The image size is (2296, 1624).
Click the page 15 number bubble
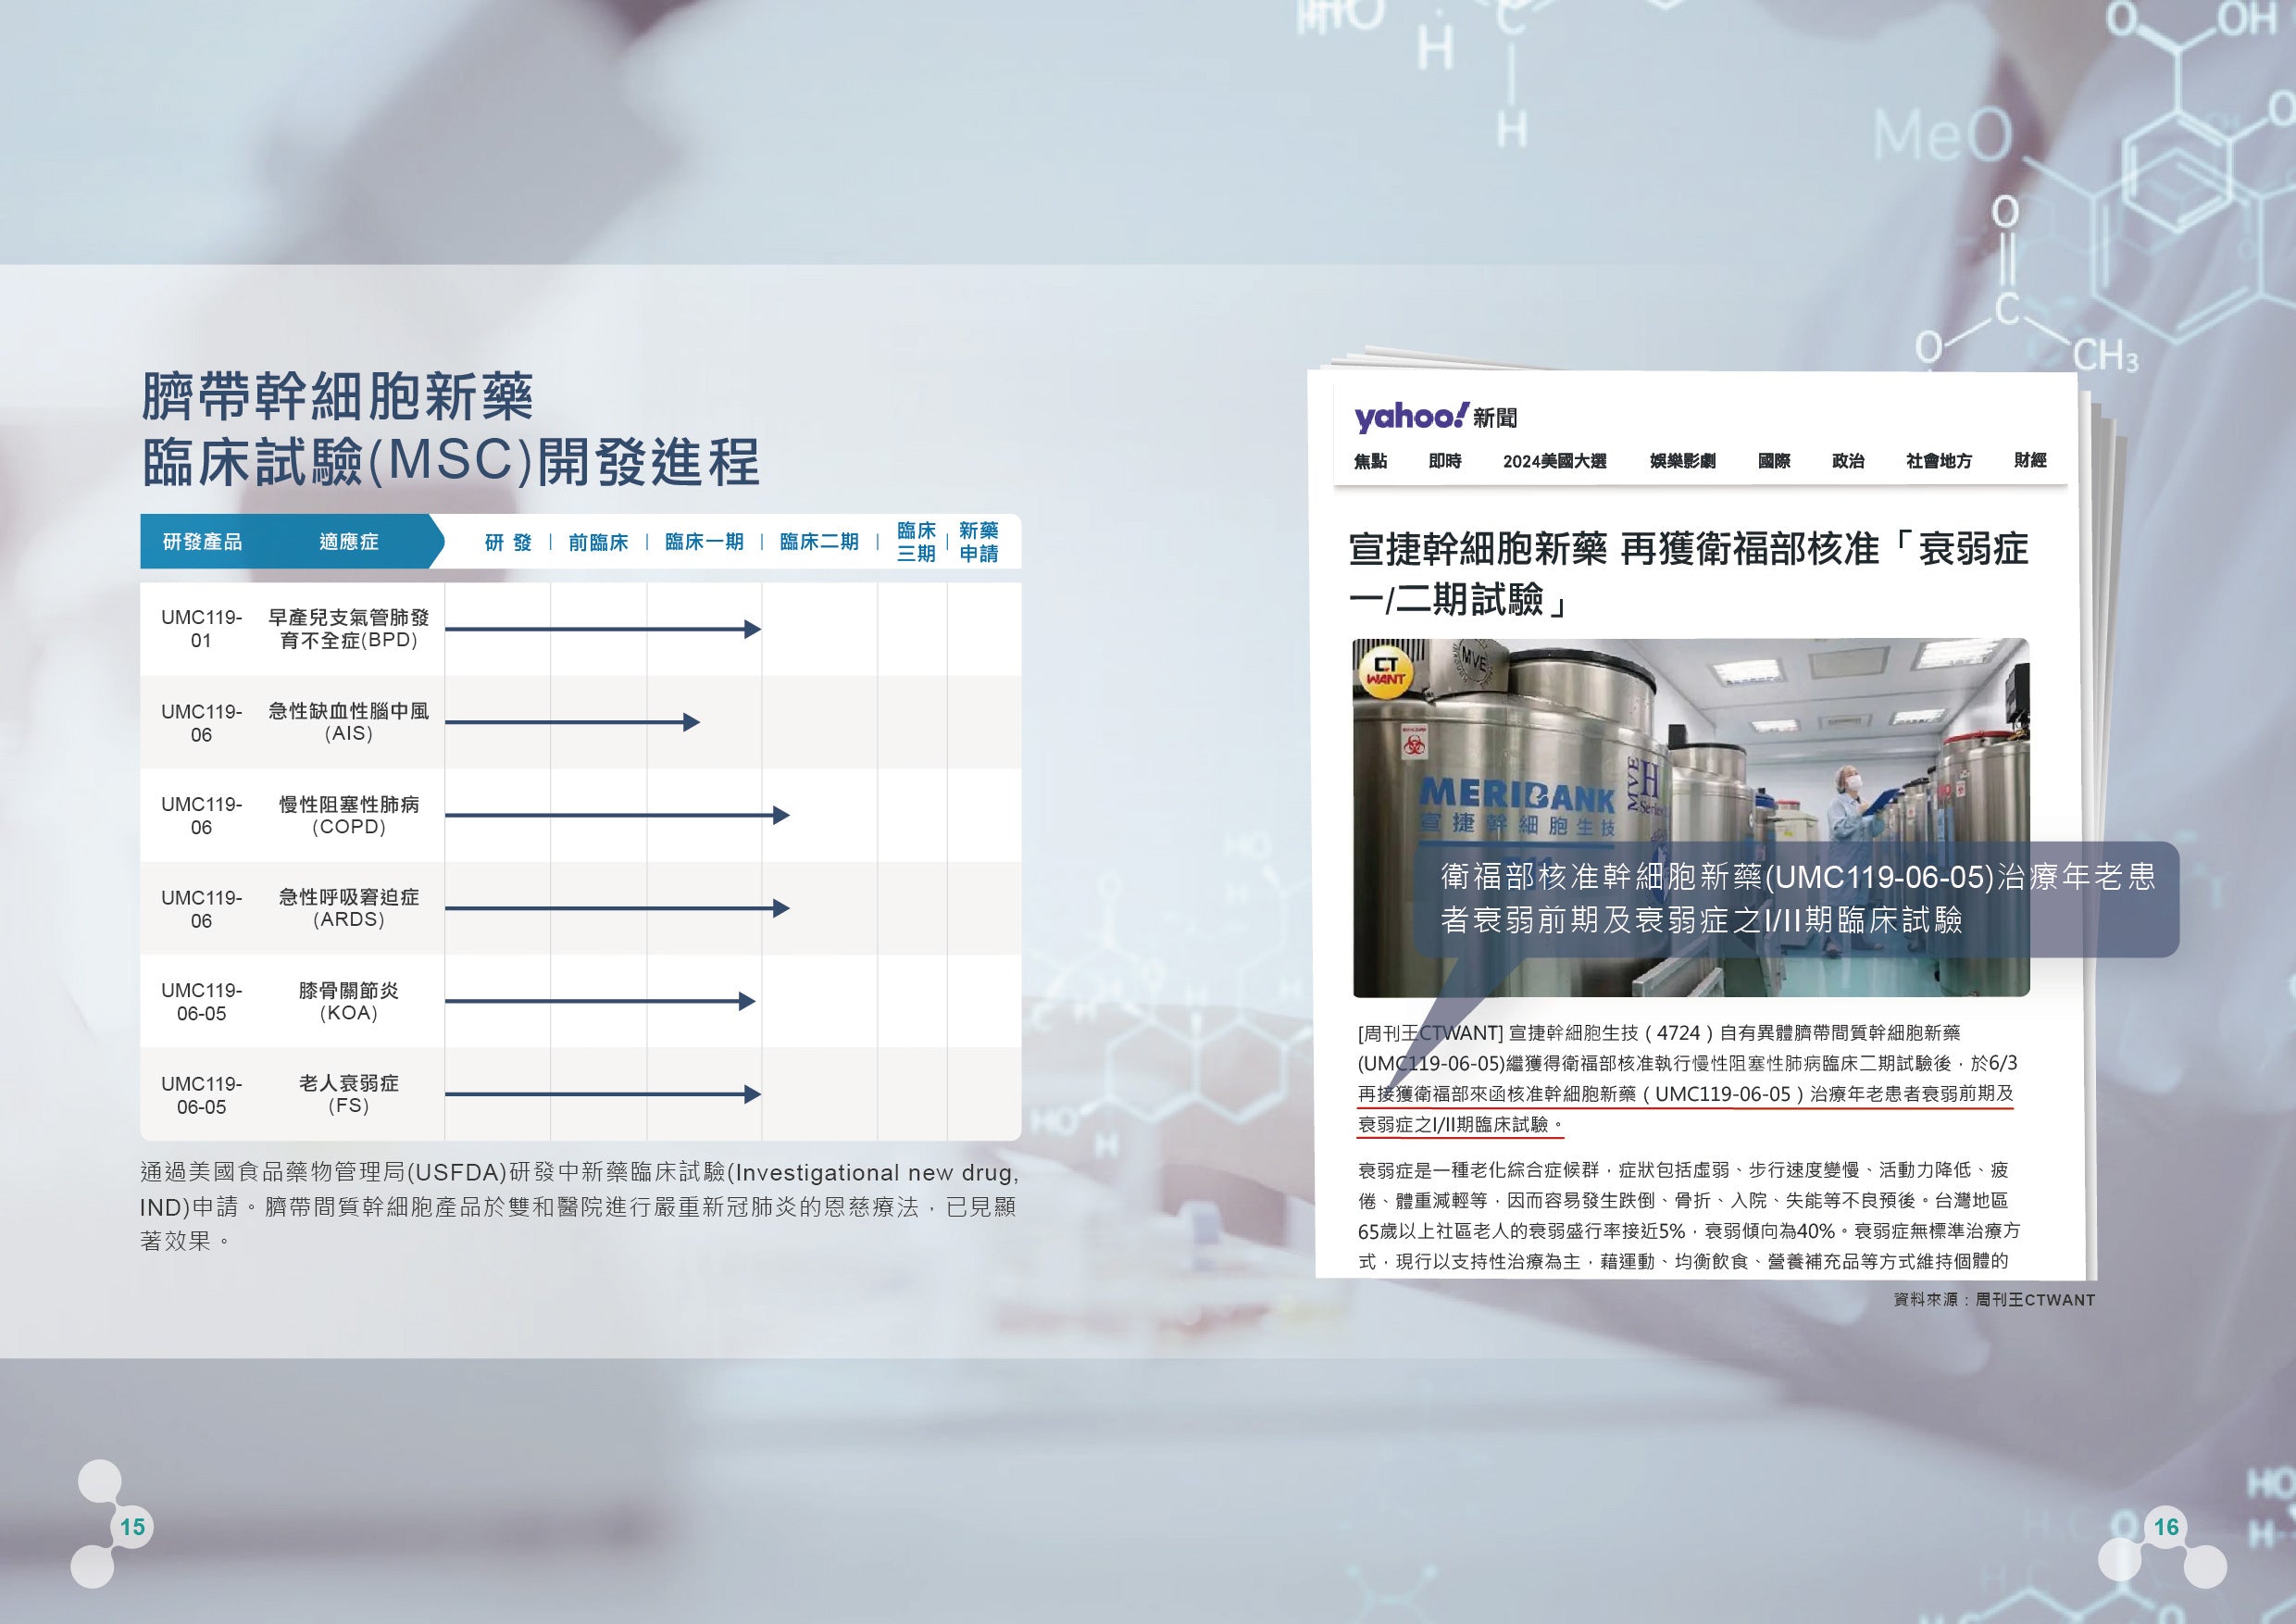tap(132, 1527)
